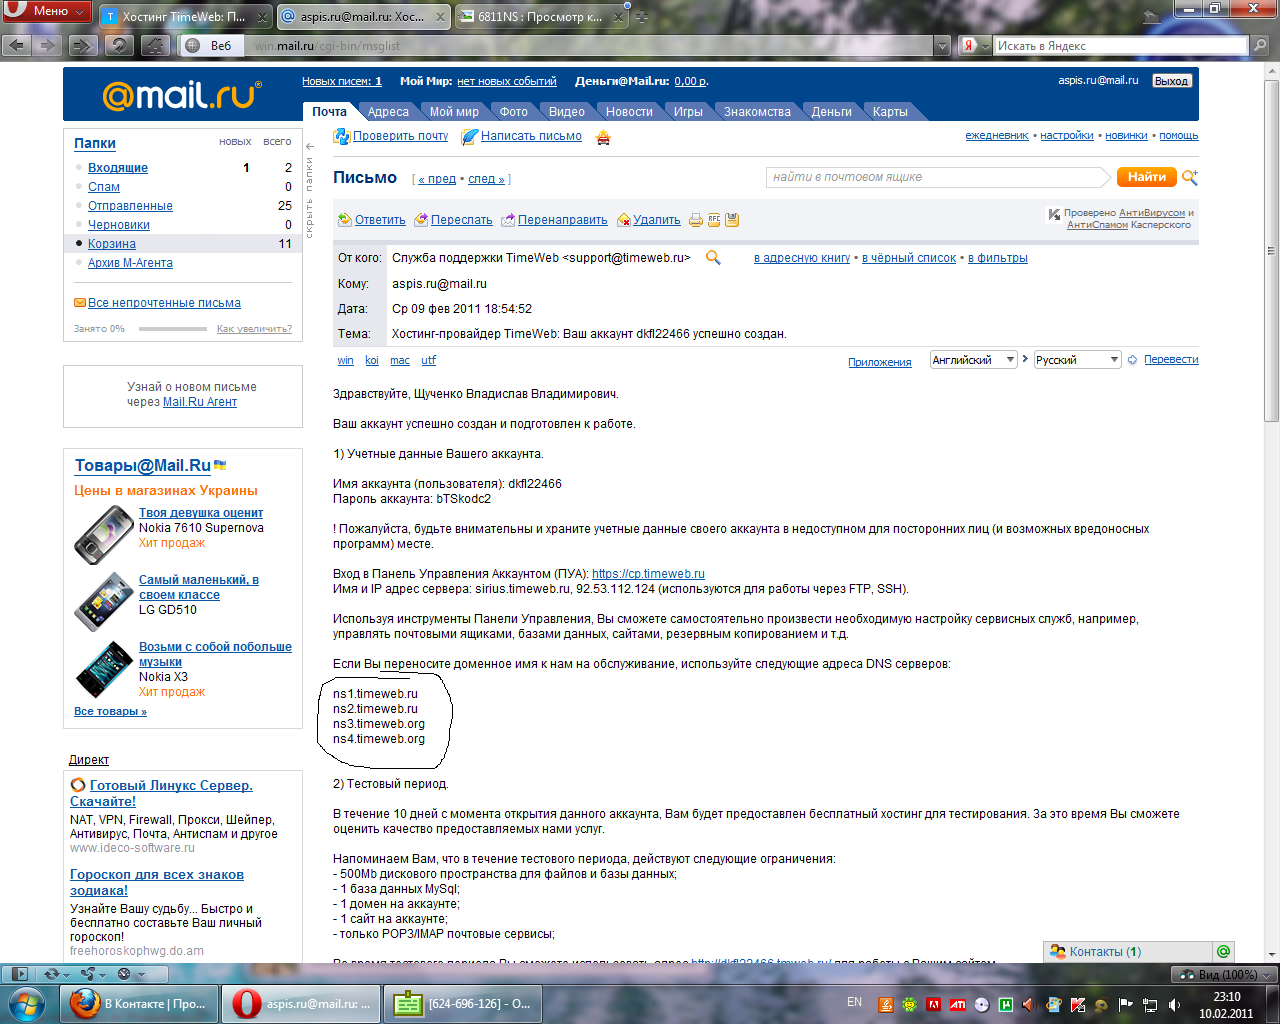Image resolution: width=1280 pixels, height=1024 pixels.
Task: Open the Английский source language dropdown
Action: 973,360
